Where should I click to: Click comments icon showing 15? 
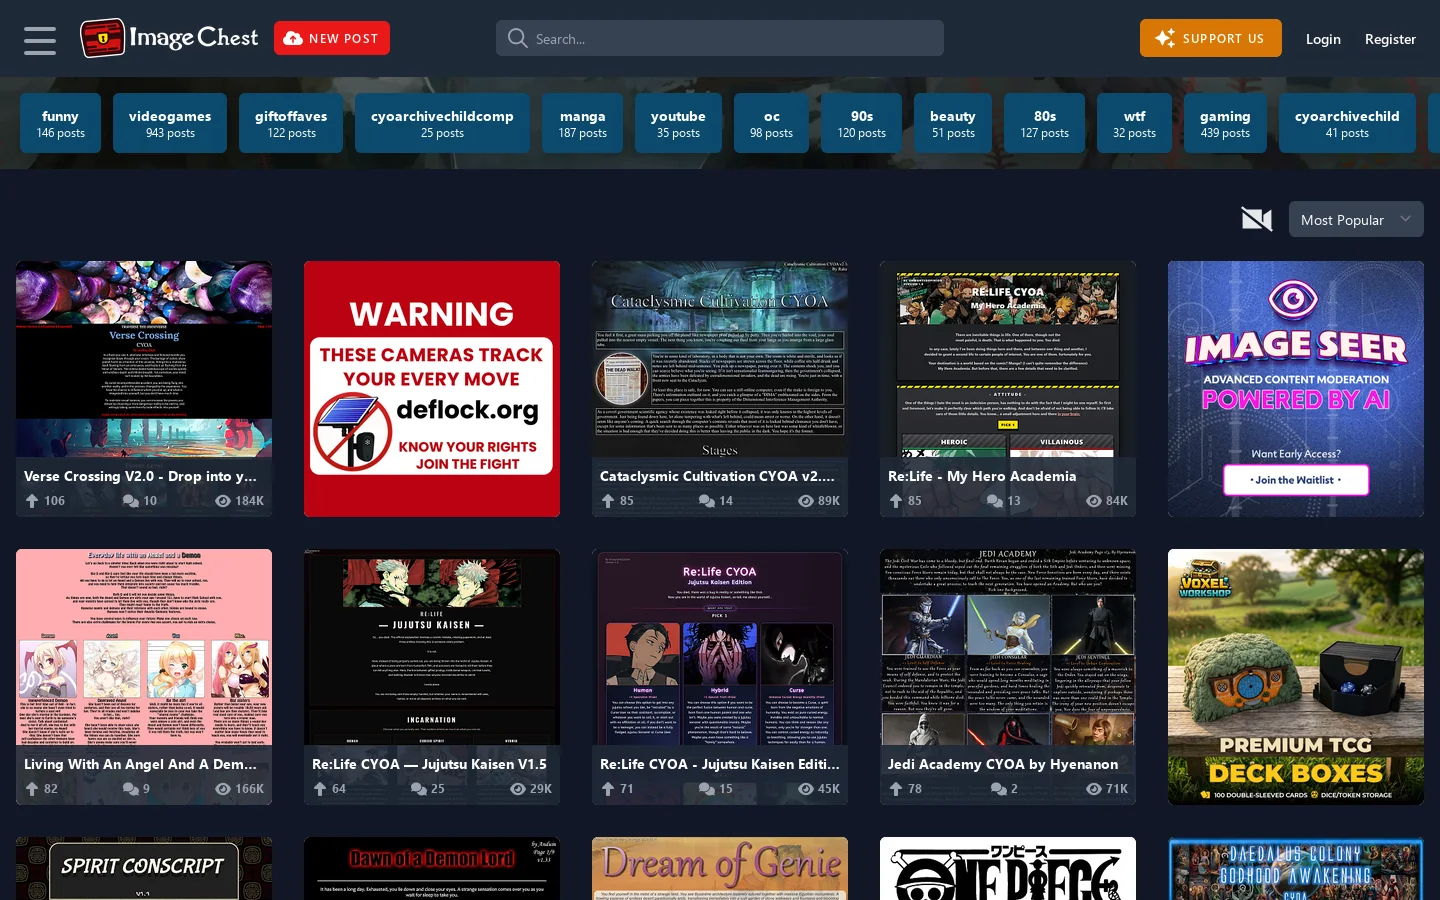pyautogui.click(x=707, y=789)
